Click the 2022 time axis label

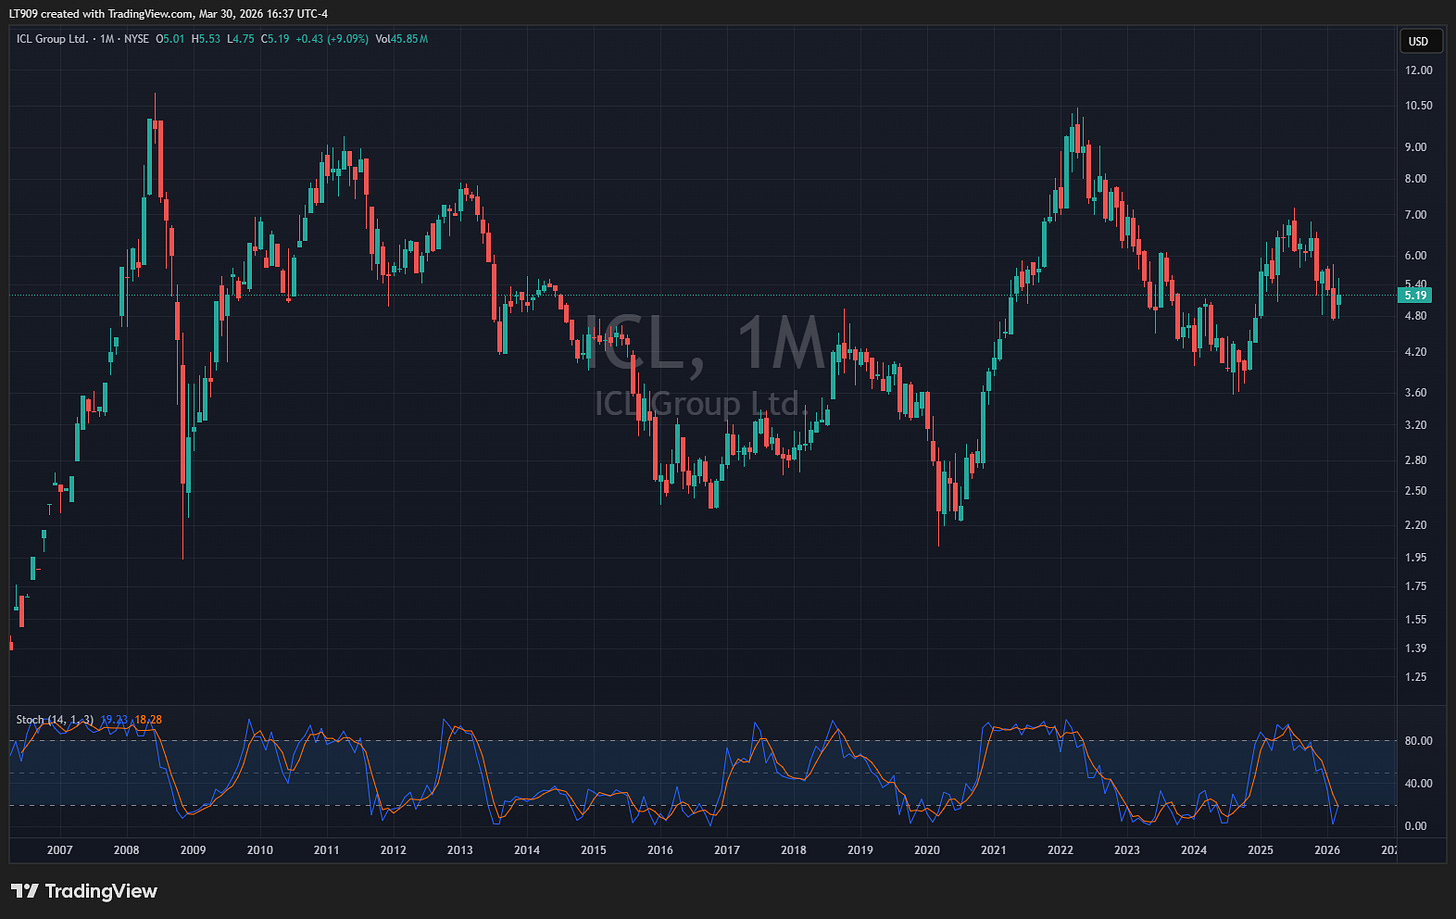click(x=1060, y=851)
